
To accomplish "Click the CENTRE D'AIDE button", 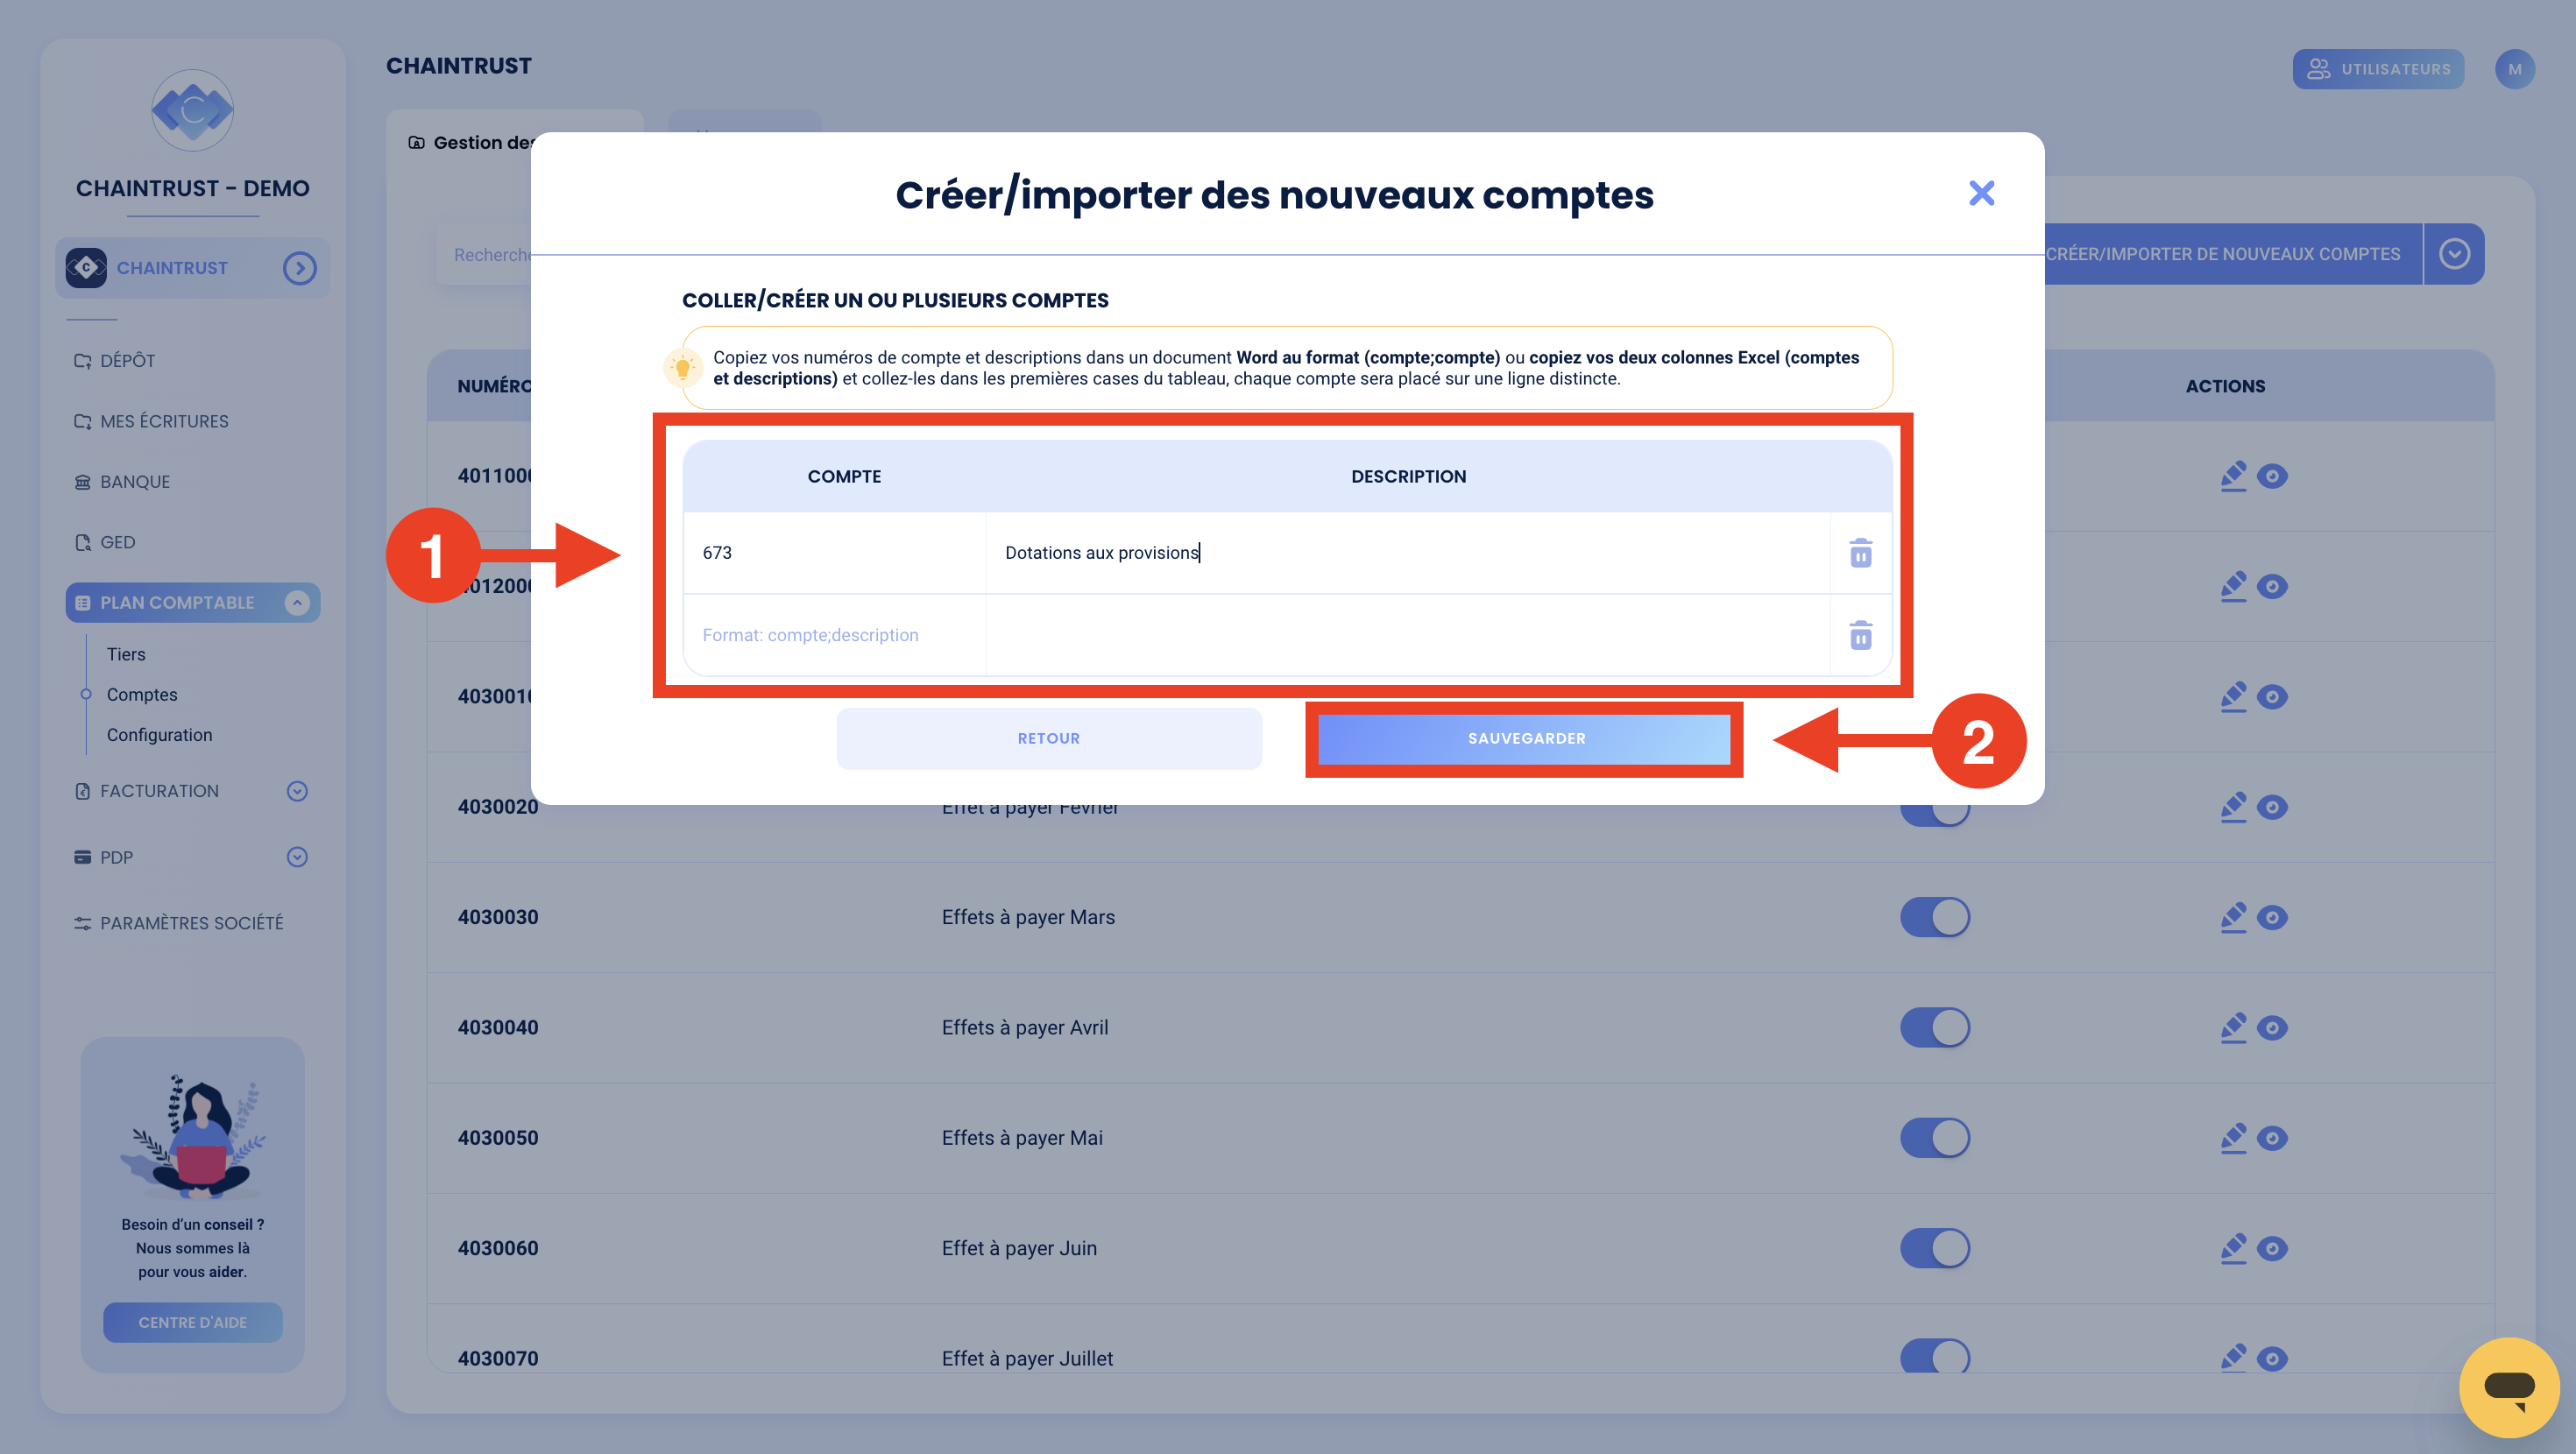I will [193, 1322].
